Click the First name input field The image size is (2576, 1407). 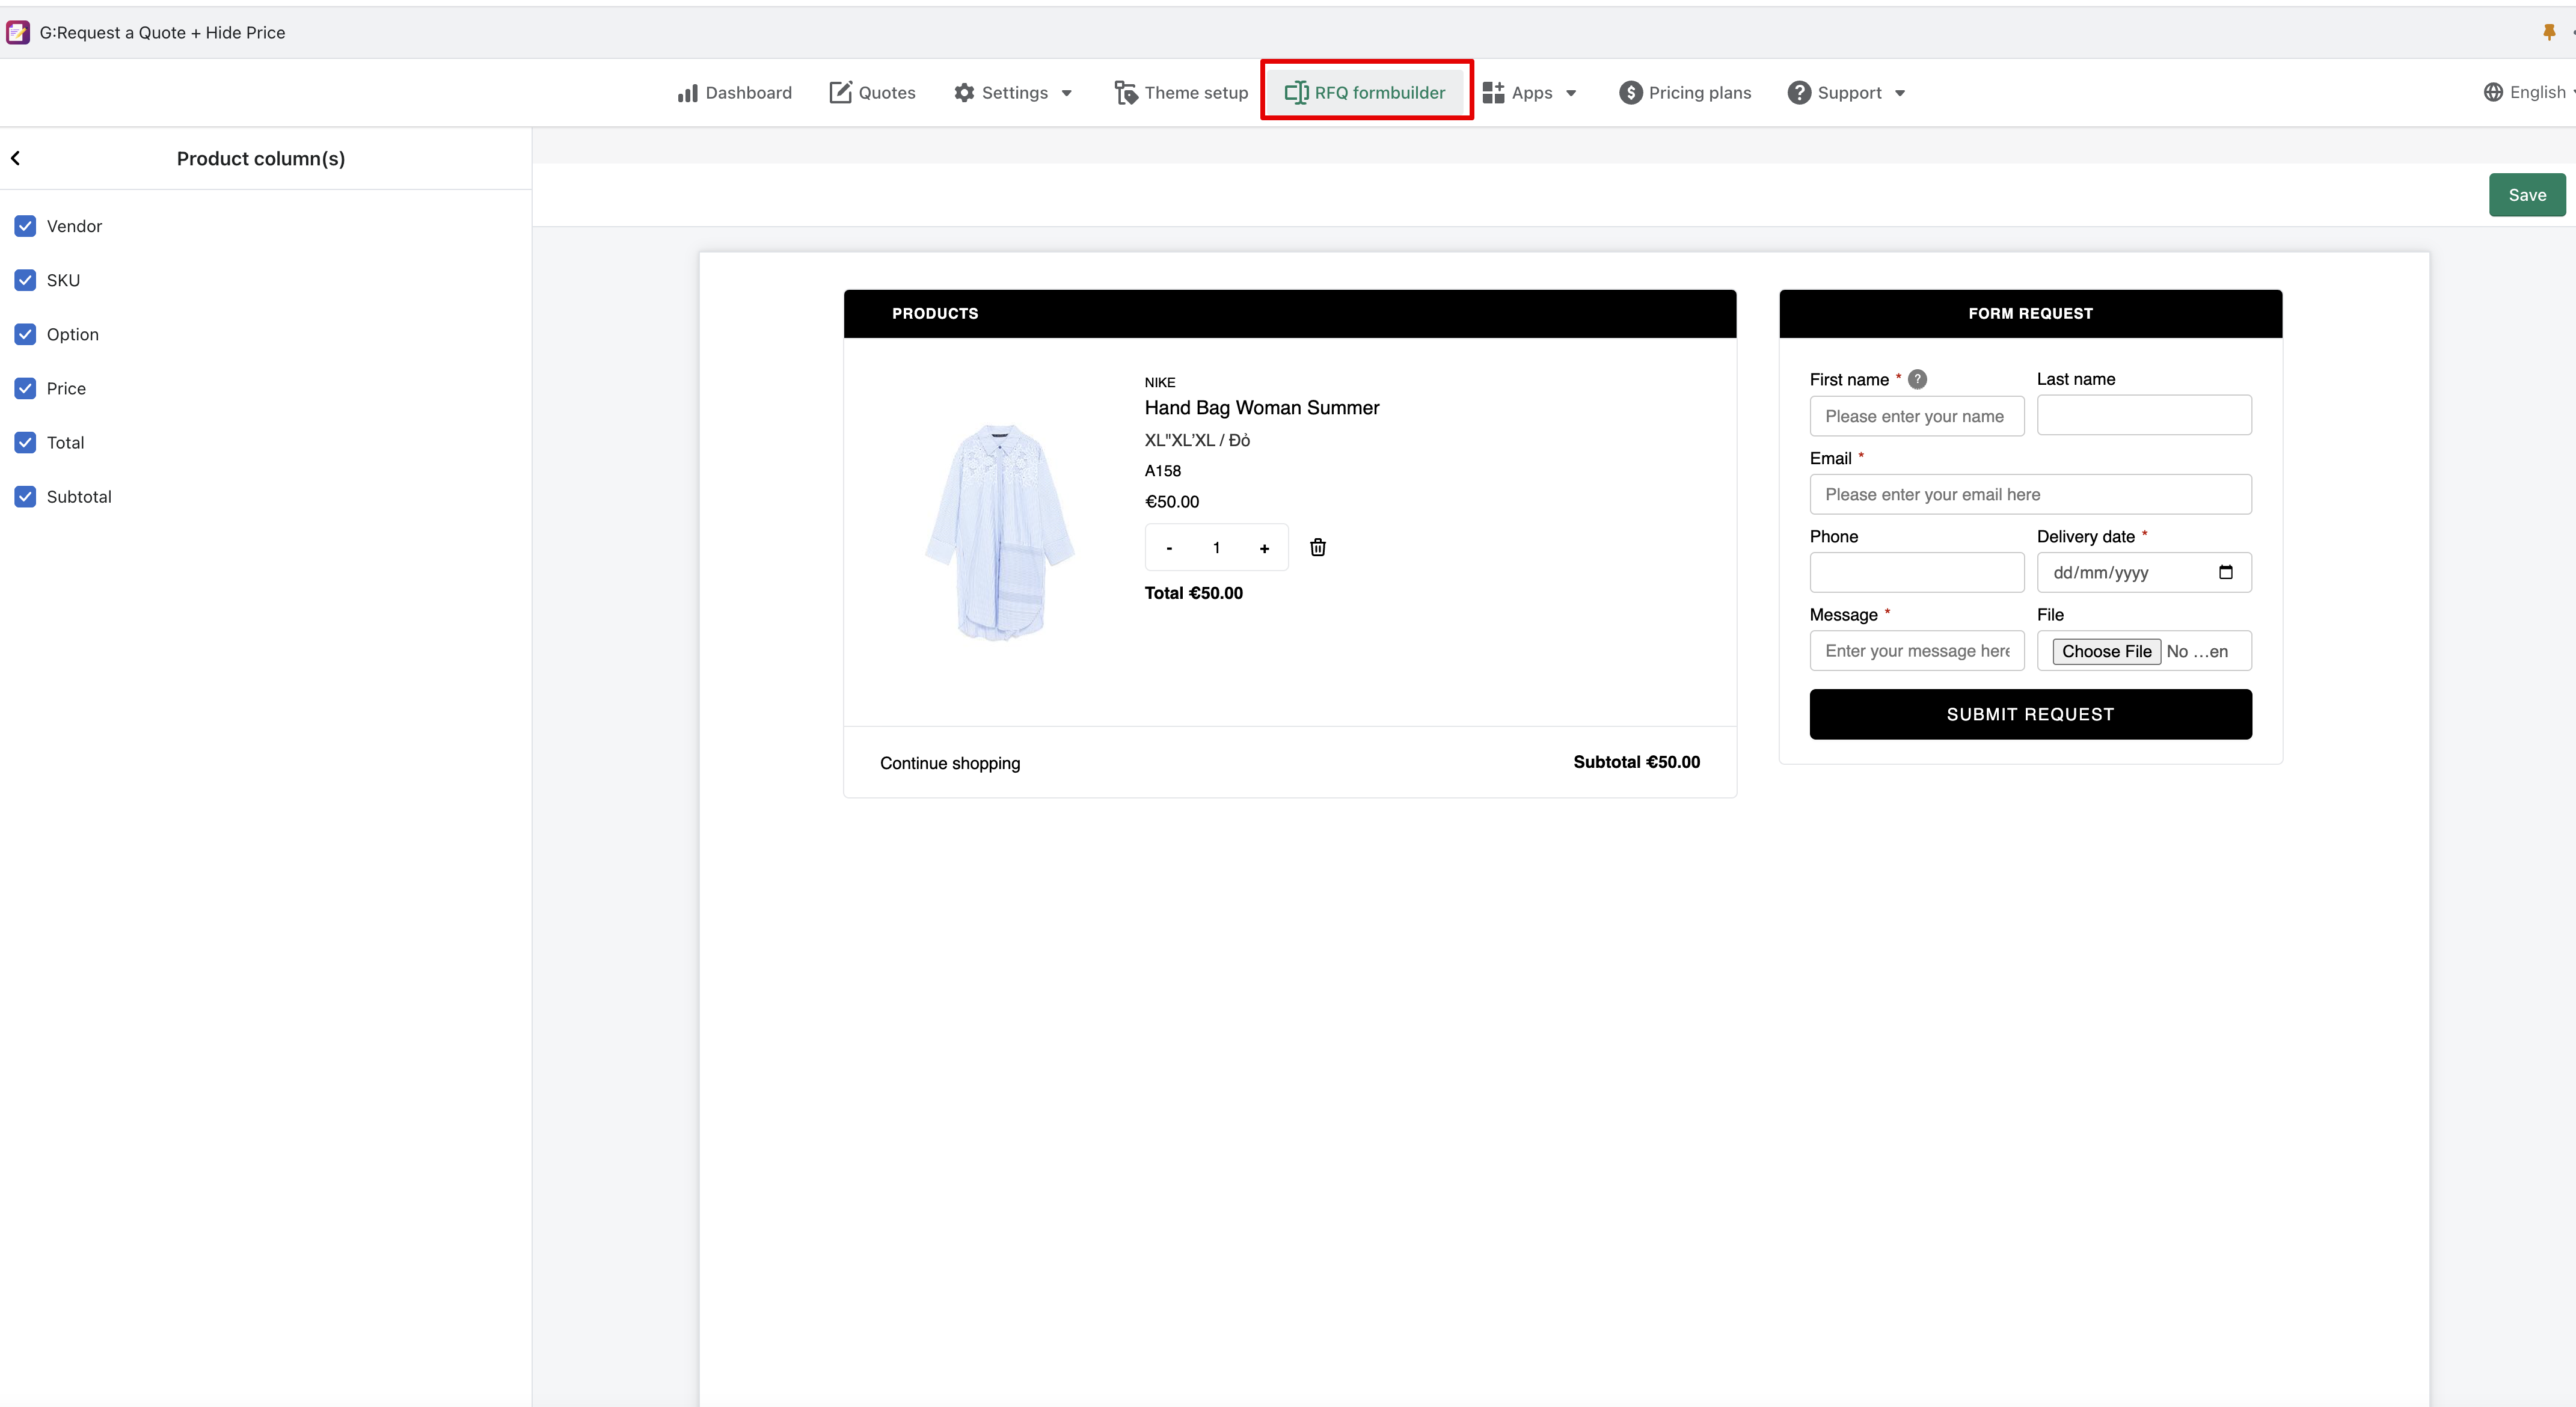click(x=1916, y=416)
